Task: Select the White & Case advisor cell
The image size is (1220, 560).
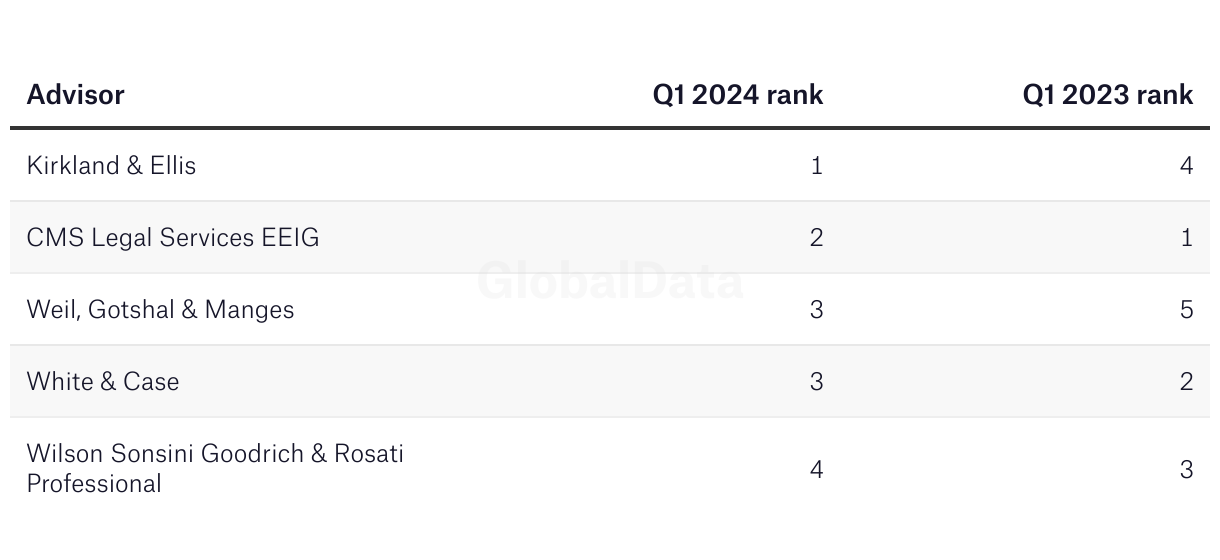Action: pyautogui.click(x=103, y=382)
